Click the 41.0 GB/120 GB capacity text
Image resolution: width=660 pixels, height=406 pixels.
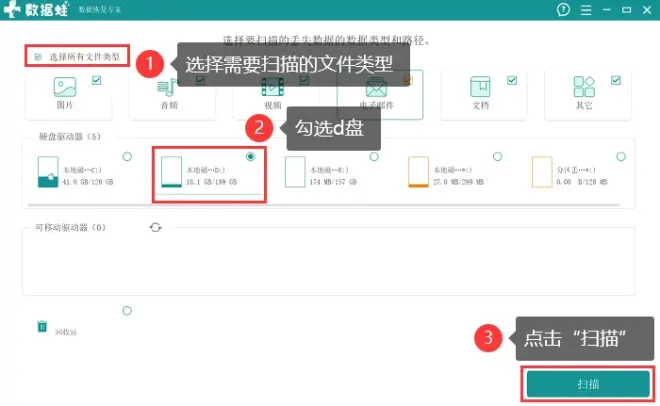[88, 182]
